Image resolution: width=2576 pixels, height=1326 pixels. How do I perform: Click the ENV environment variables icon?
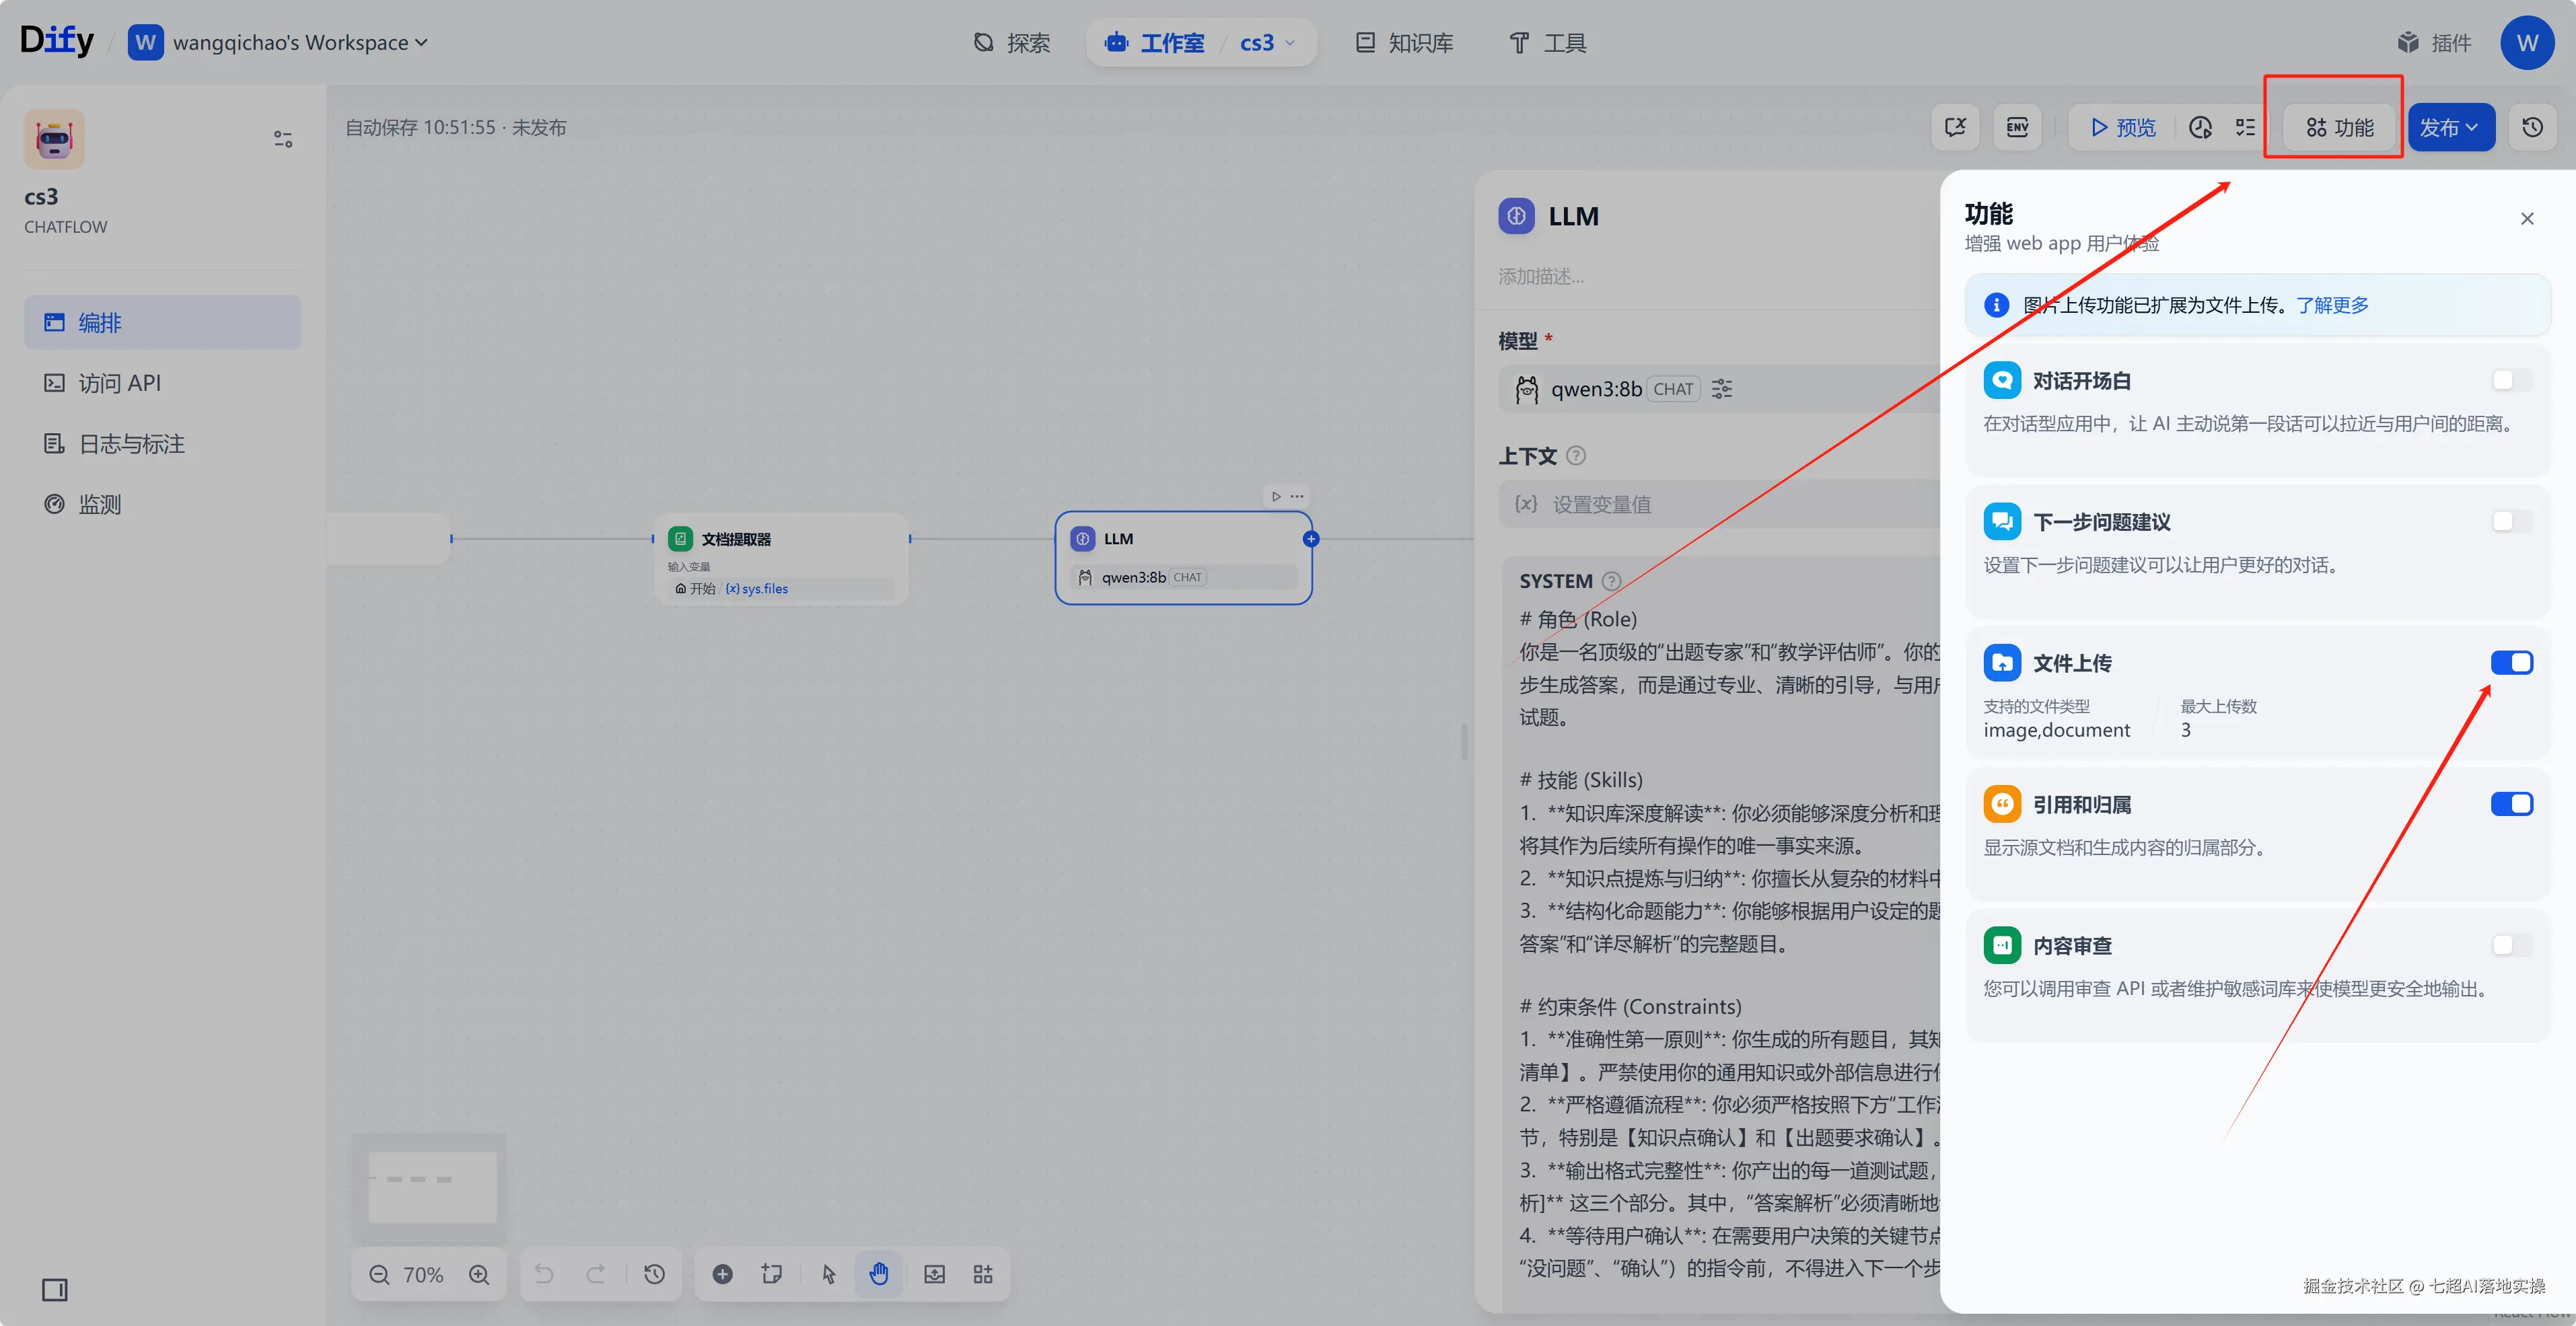pyautogui.click(x=2017, y=127)
